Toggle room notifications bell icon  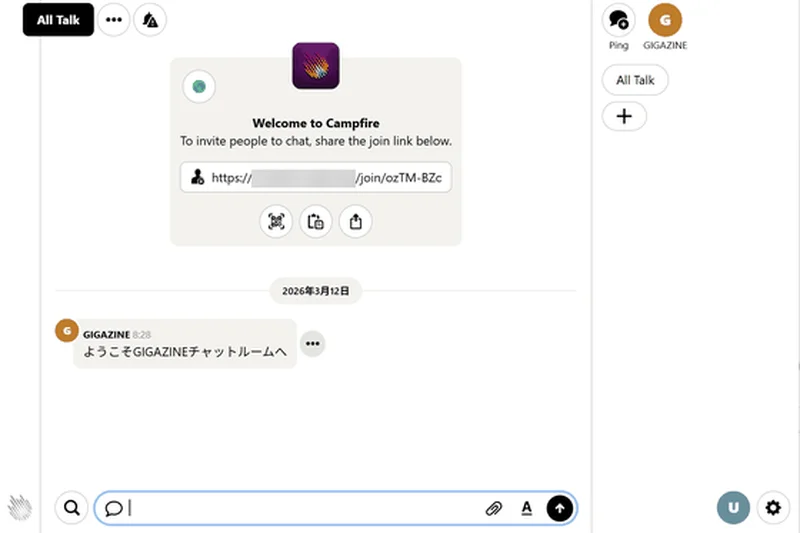click(150, 20)
